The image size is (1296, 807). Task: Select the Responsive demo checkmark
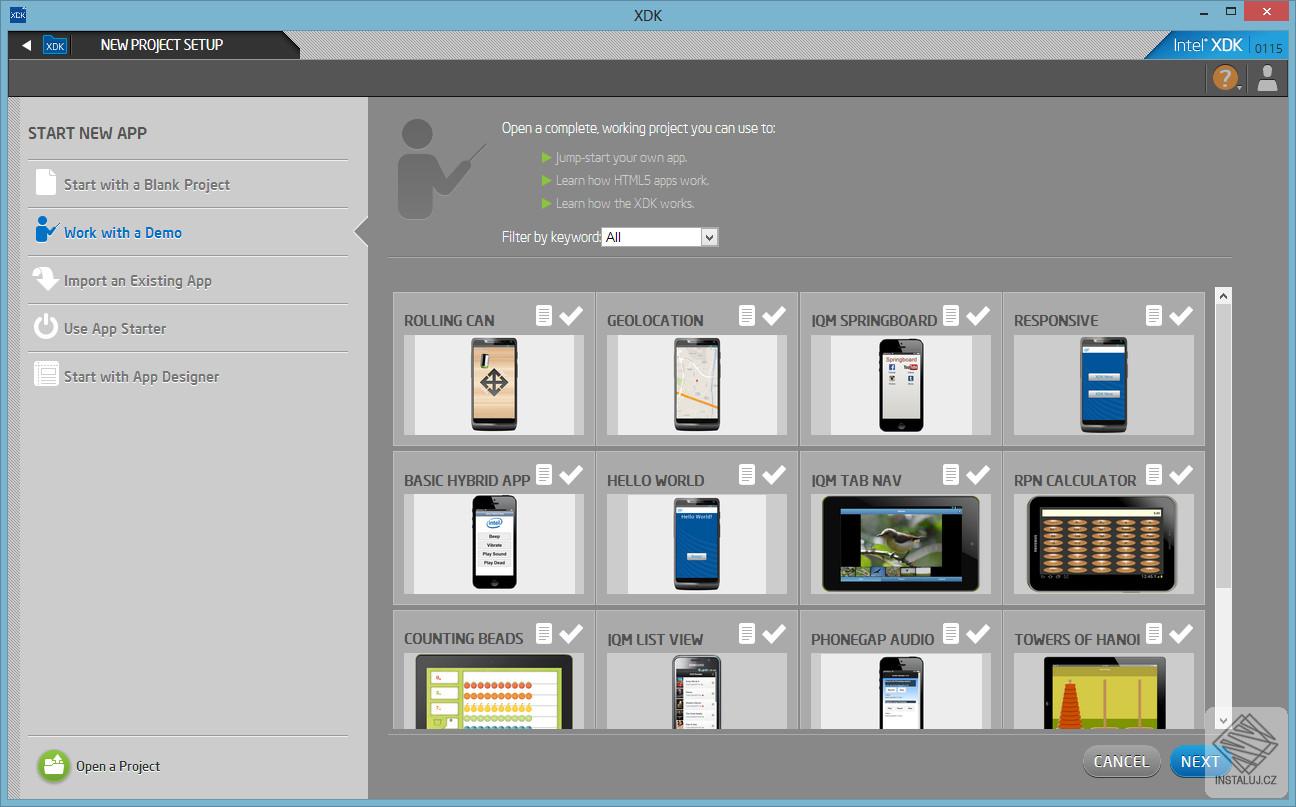[x=1181, y=315]
